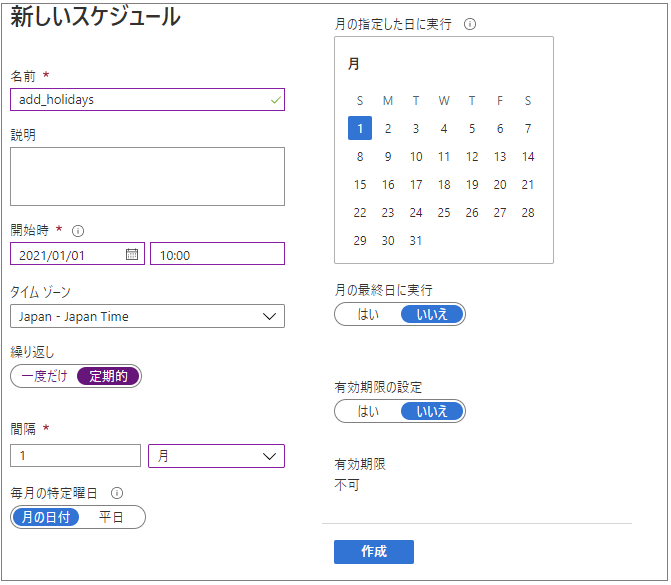
Task: Select day 10 in the month calendar
Action: coord(416,156)
